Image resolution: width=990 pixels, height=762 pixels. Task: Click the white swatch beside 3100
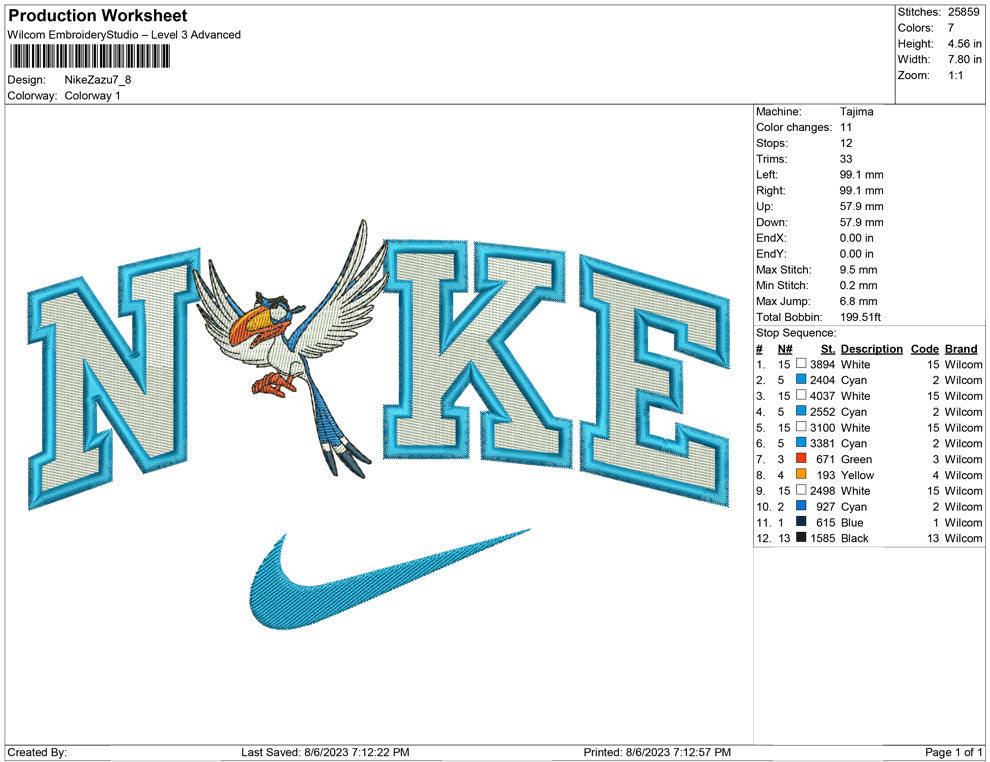[x=801, y=427]
